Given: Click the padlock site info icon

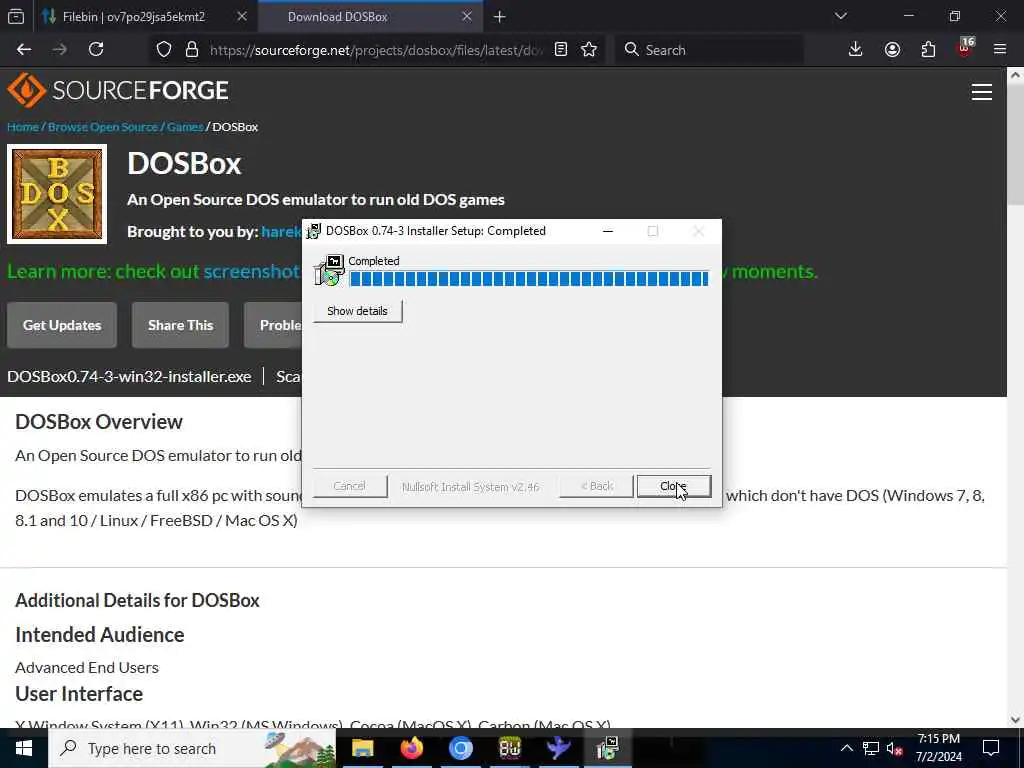Looking at the screenshot, I should 192,50.
